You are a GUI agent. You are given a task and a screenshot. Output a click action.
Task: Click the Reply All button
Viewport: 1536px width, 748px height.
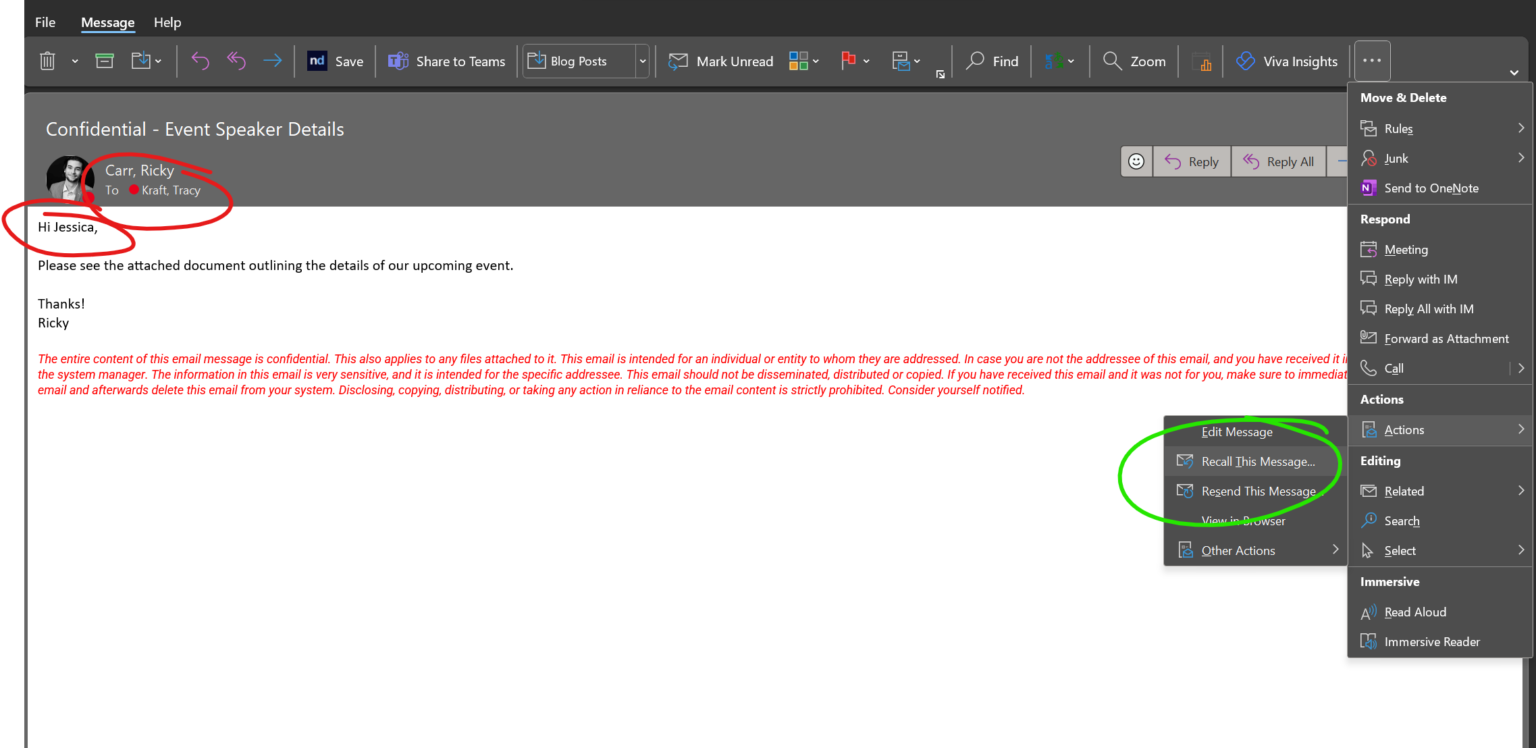1279,161
